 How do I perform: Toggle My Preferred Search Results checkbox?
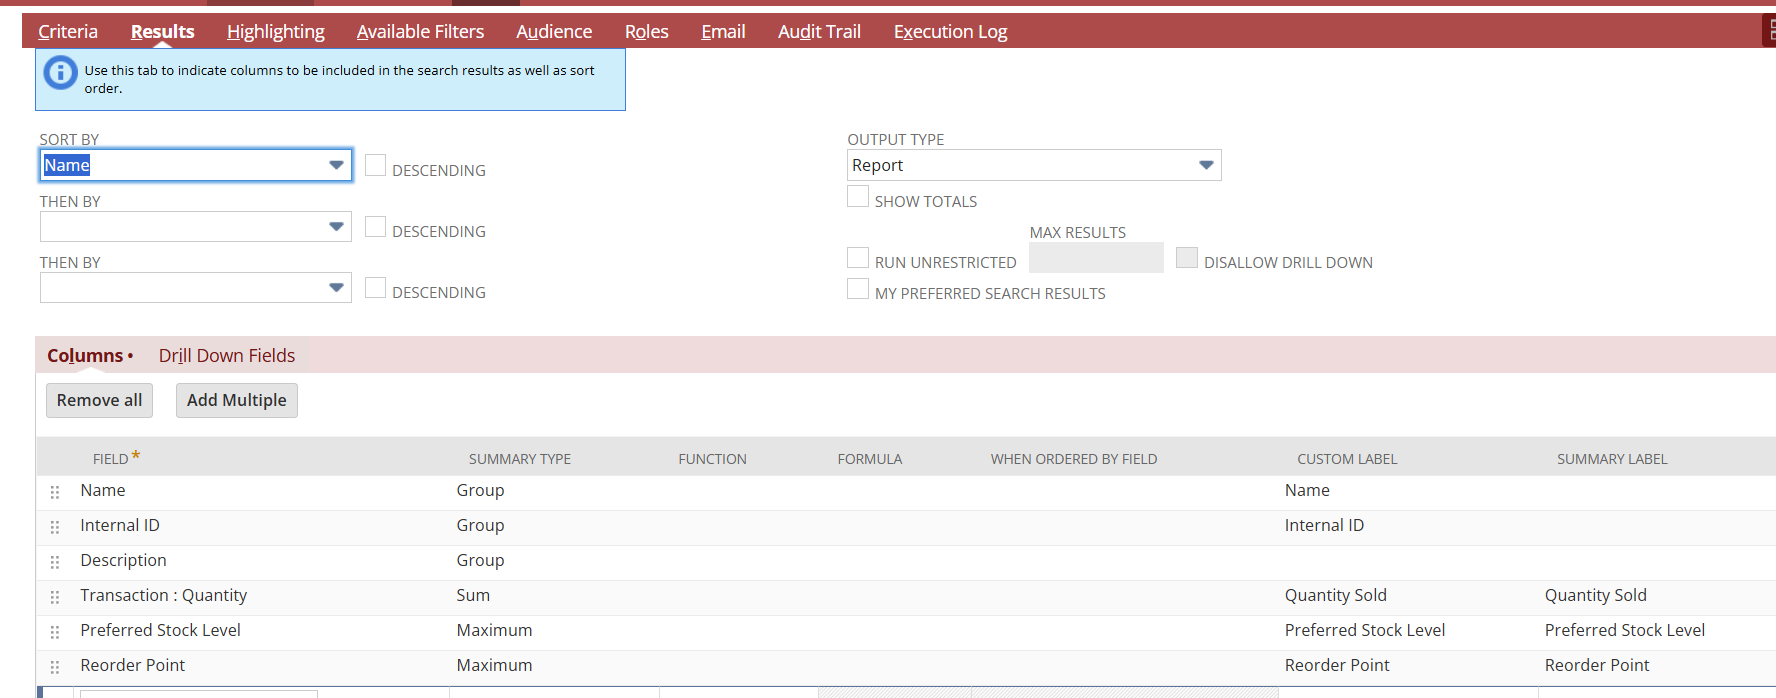click(x=858, y=289)
